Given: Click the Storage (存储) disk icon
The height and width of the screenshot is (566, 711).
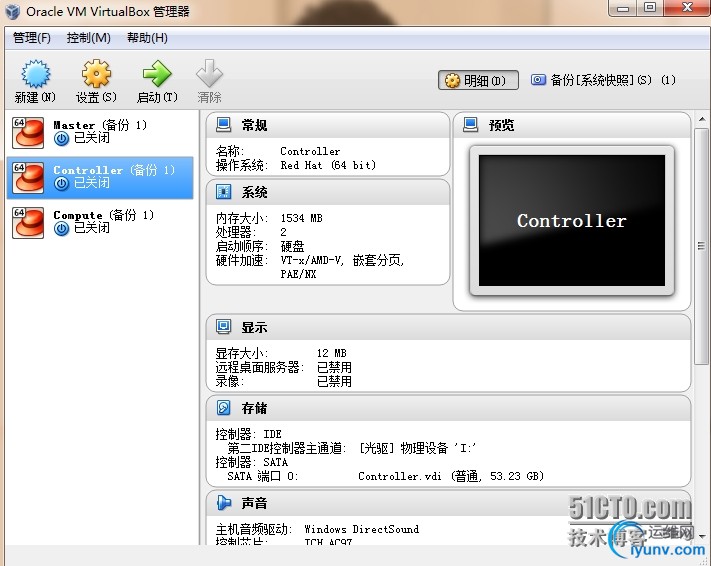Looking at the screenshot, I should tap(223, 408).
